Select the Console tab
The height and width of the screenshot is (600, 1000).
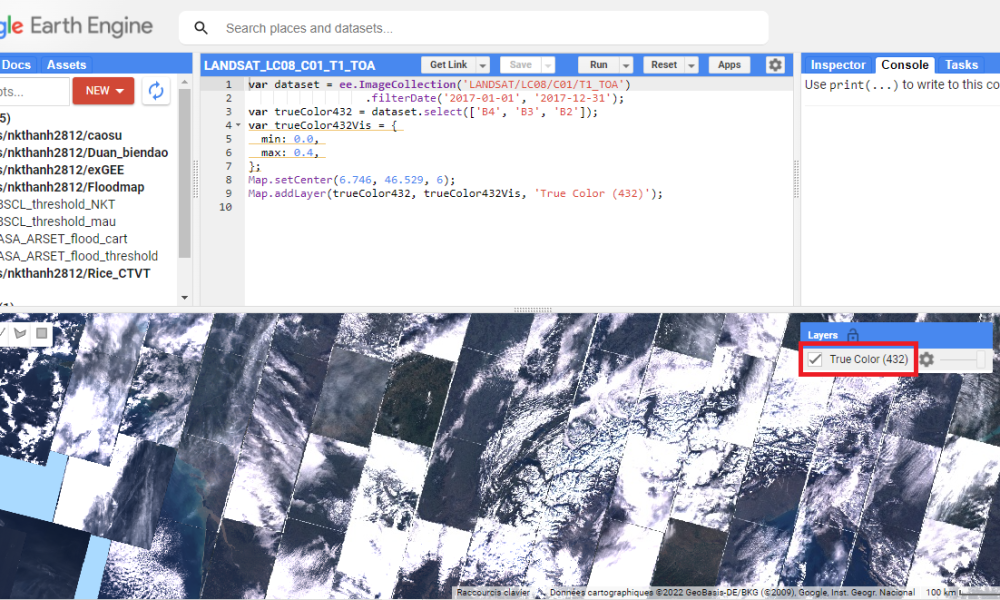point(904,65)
